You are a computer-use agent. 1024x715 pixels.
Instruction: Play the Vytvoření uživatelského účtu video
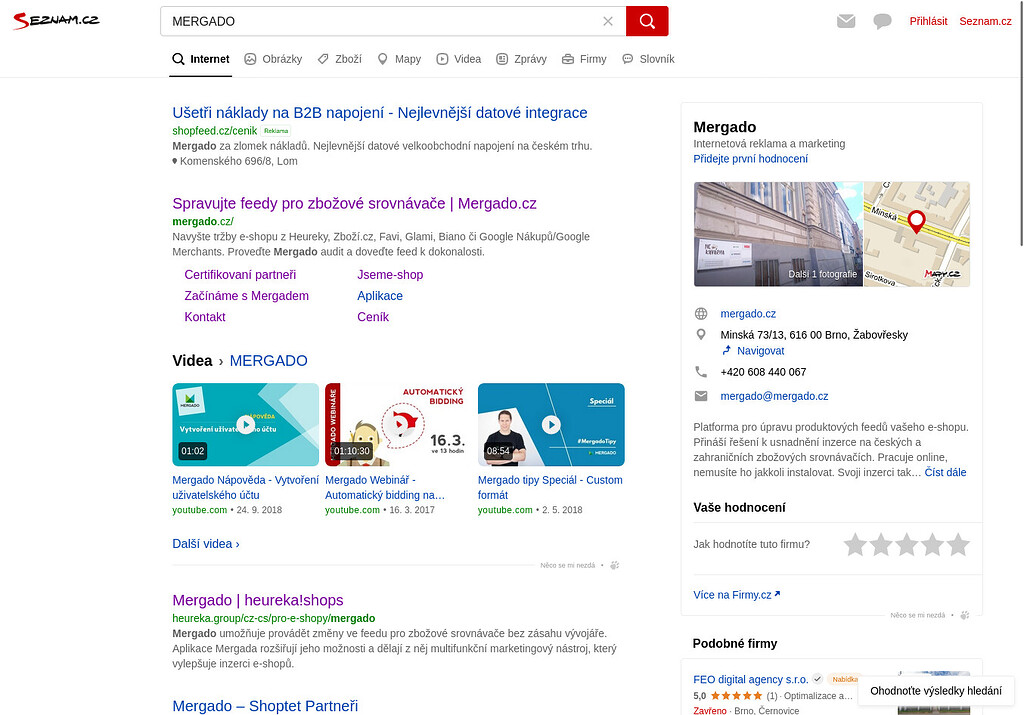pos(246,424)
